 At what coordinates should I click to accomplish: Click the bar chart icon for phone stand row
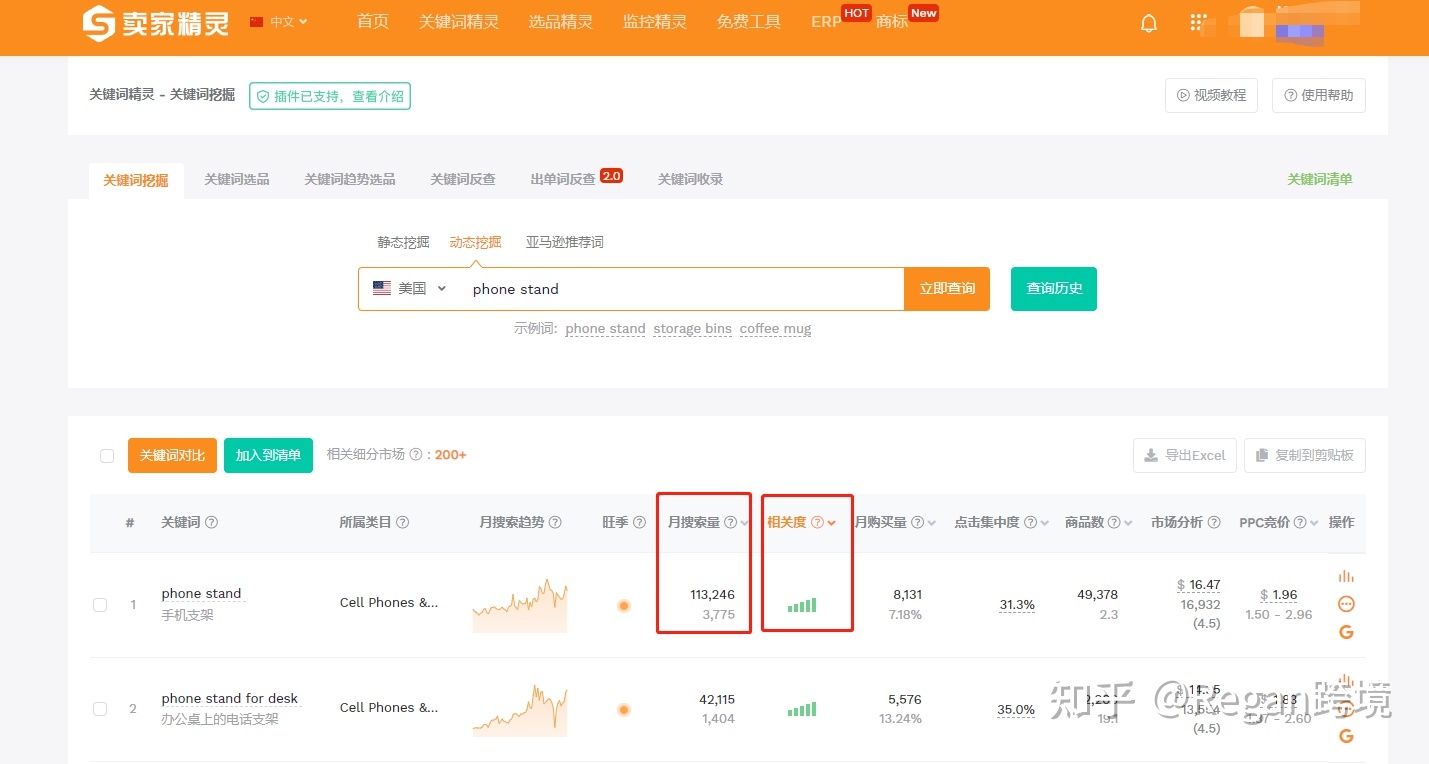pos(1346,576)
